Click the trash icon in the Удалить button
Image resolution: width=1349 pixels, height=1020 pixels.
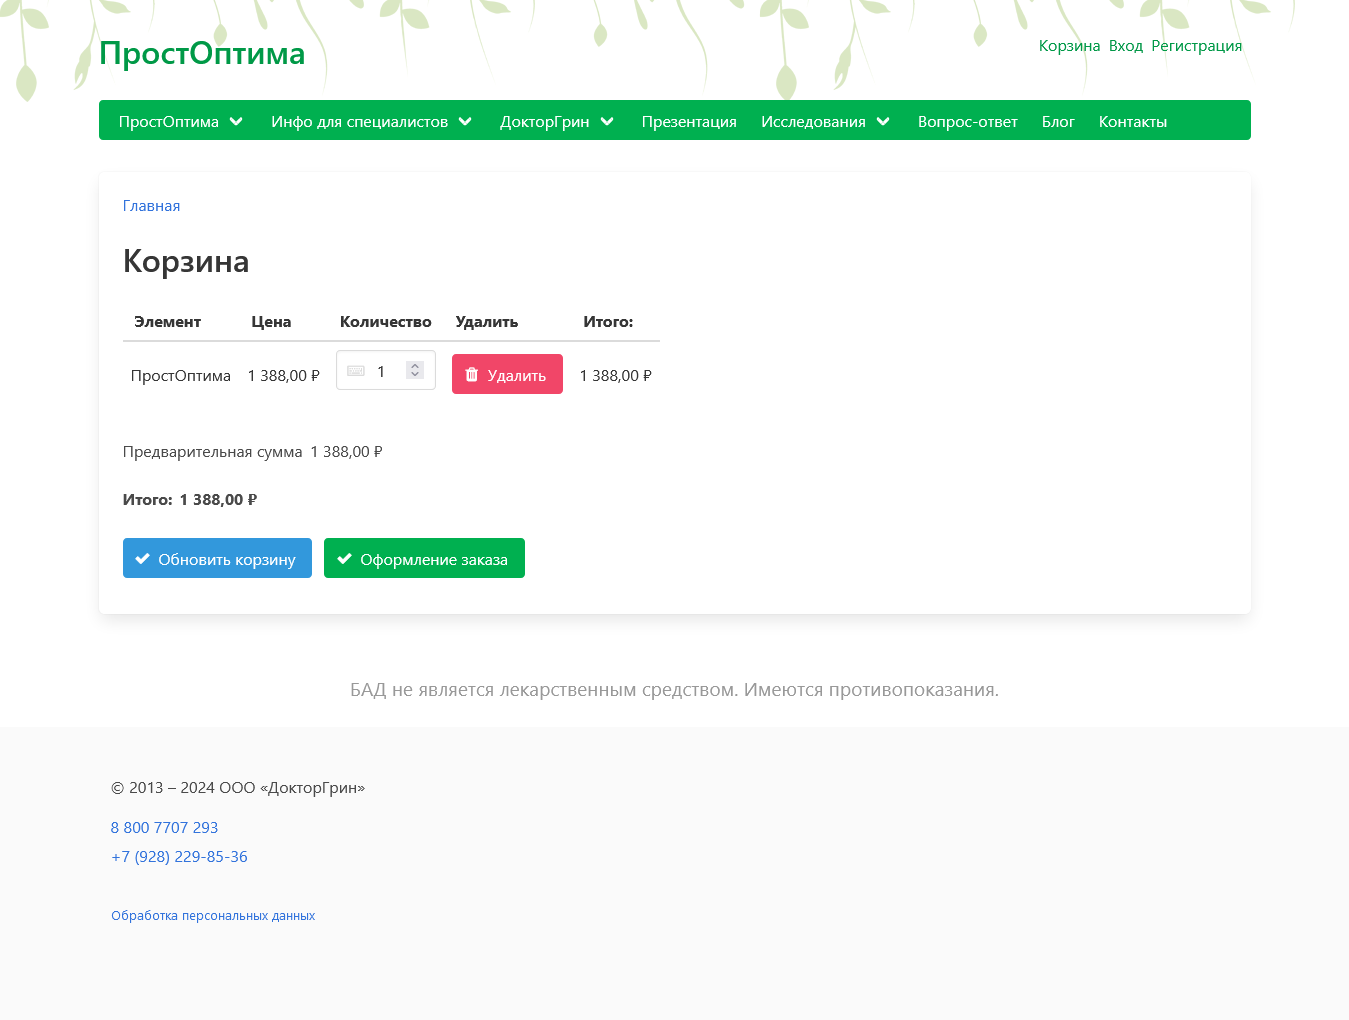pyautogui.click(x=472, y=374)
